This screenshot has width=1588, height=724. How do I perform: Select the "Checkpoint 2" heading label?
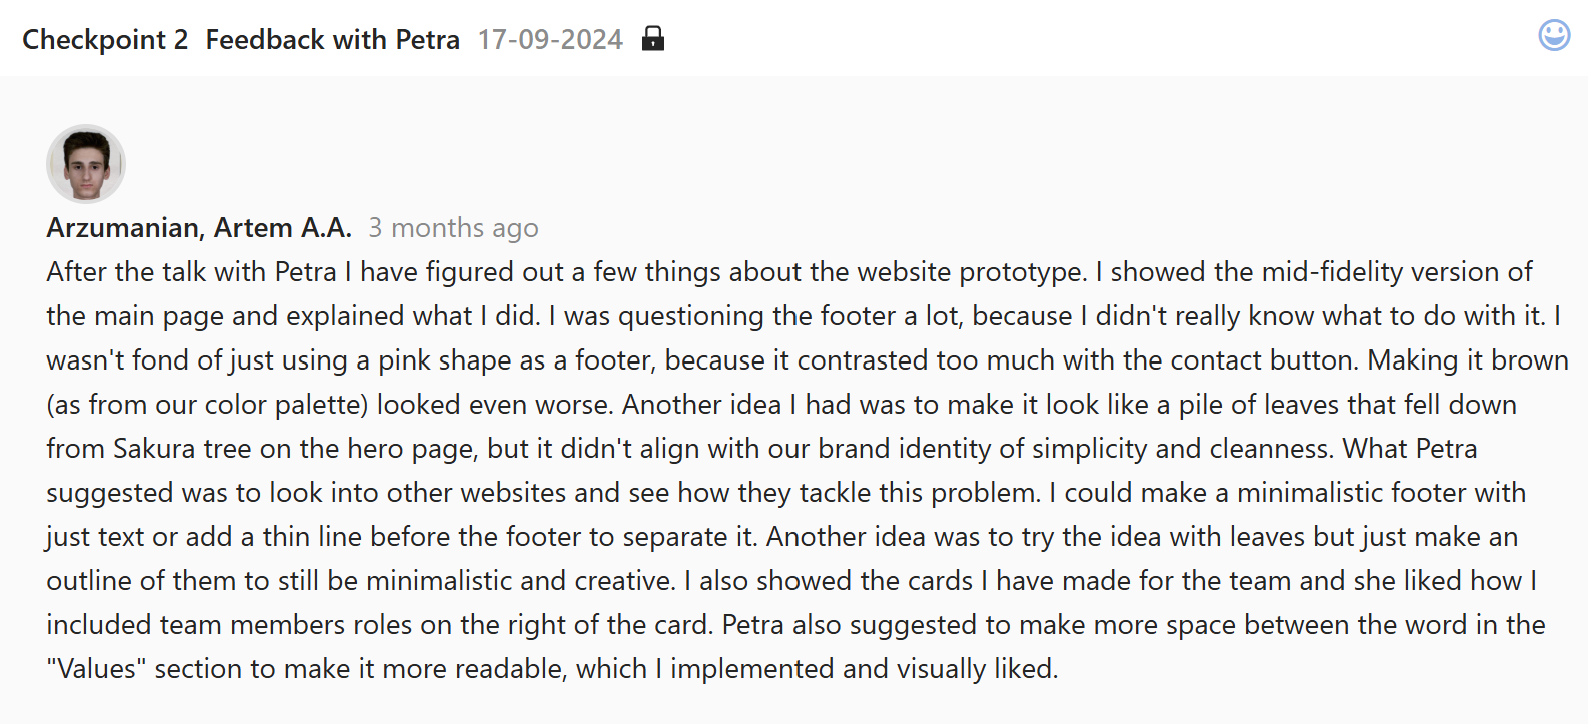click(105, 39)
